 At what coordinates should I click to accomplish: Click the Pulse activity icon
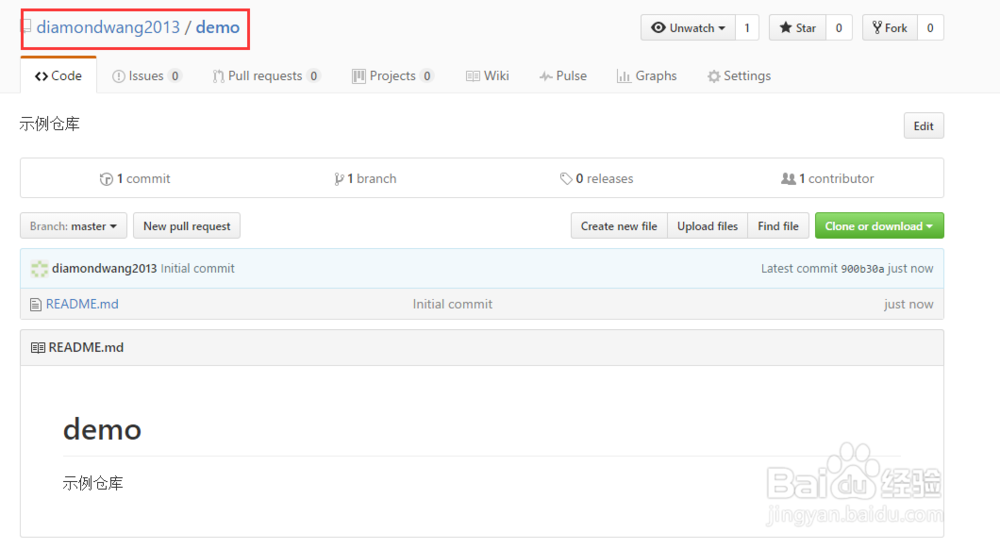(546, 77)
